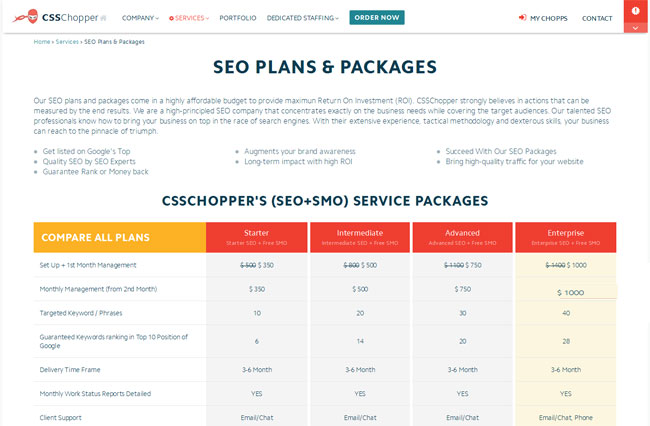Select the Advanced plan header
The image size is (650, 426).
pos(463,237)
